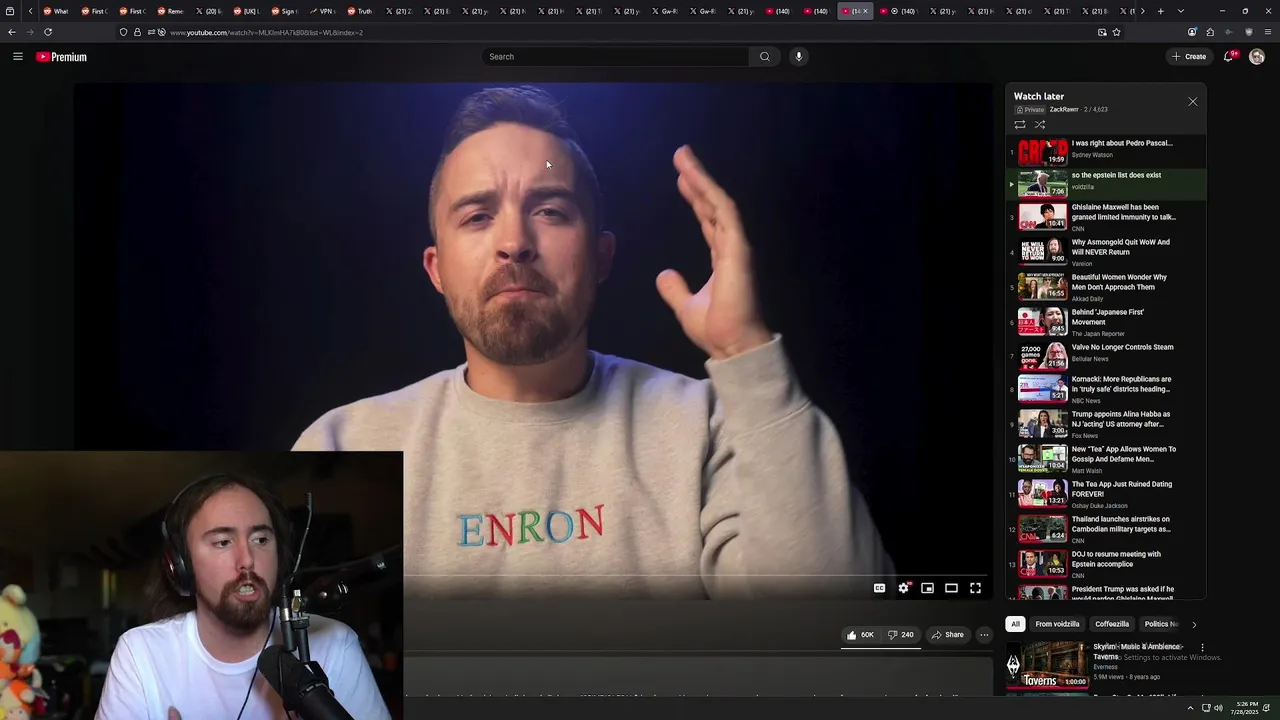Select the 'Coffeezilla' filter chip
This screenshot has width=1280, height=720.
1111,624
